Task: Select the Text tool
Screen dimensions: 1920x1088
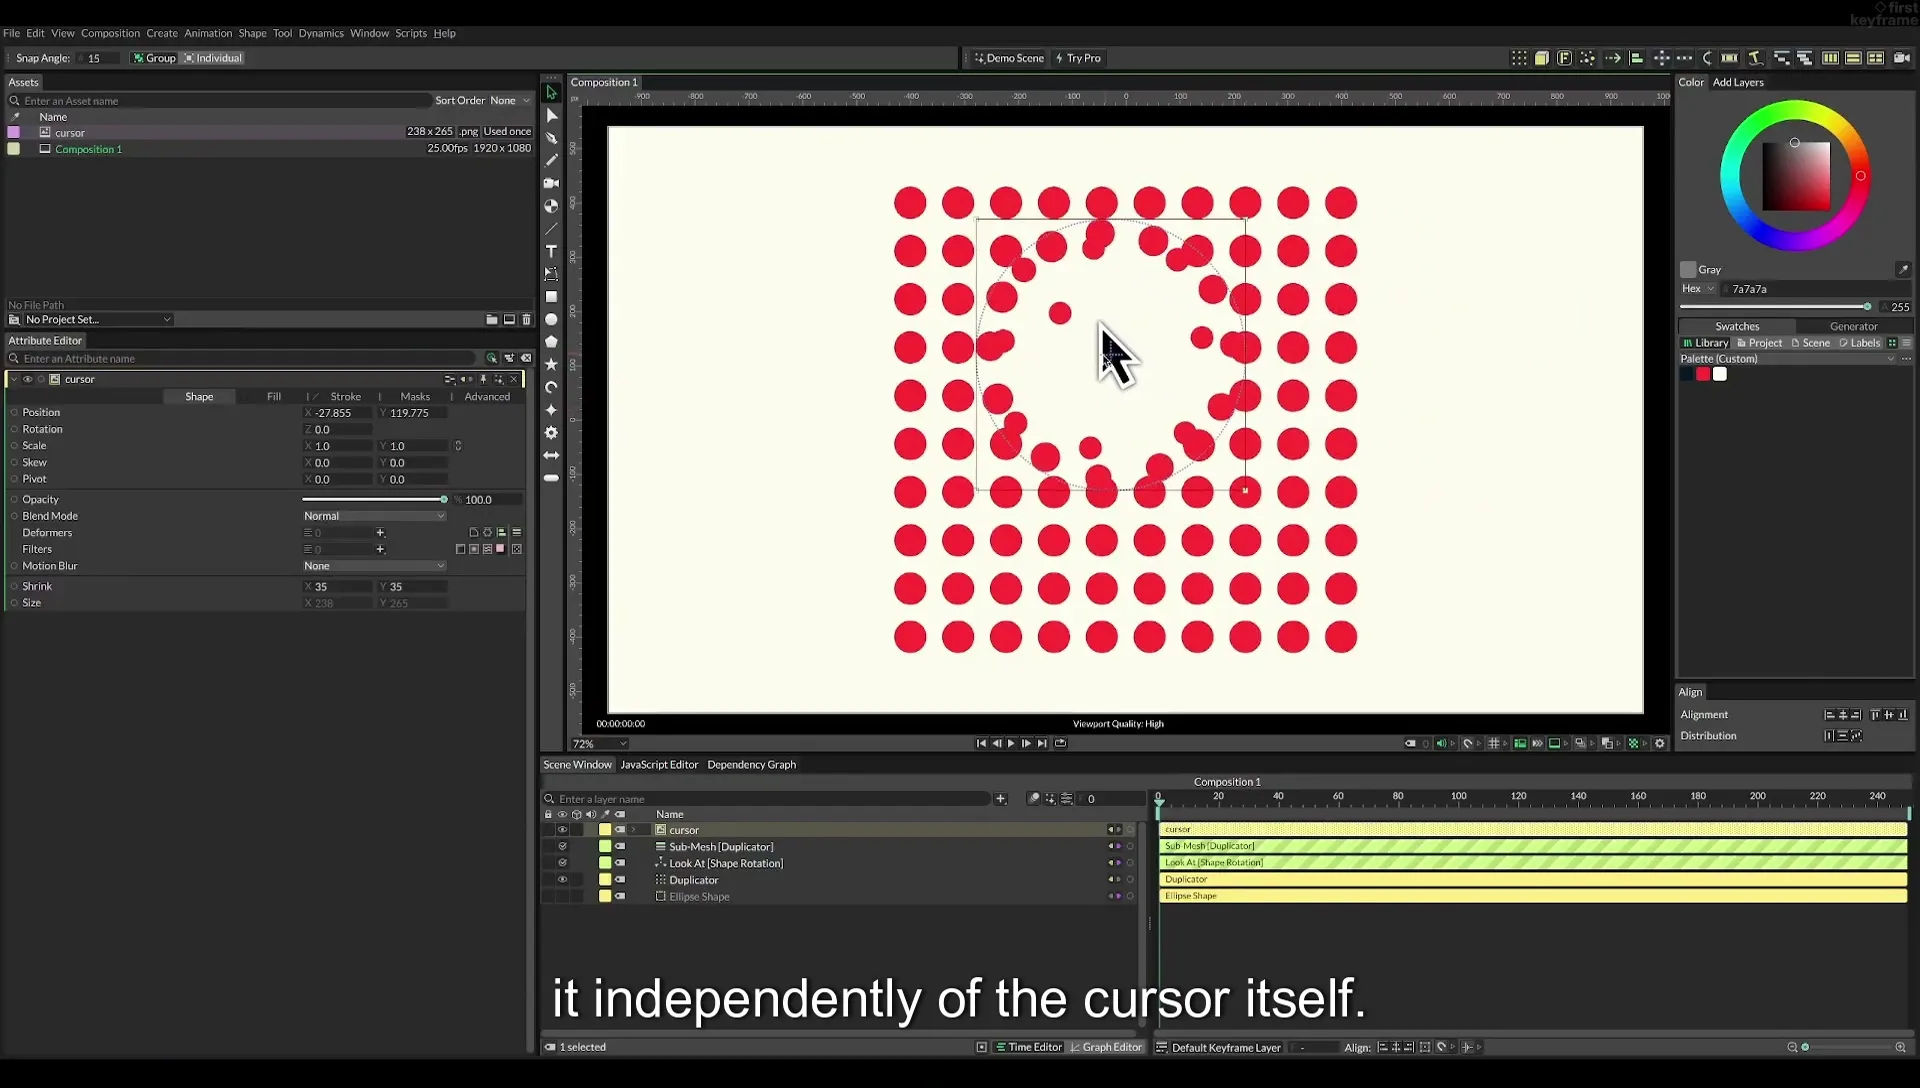Action: pyautogui.click(x=551, y=251)
